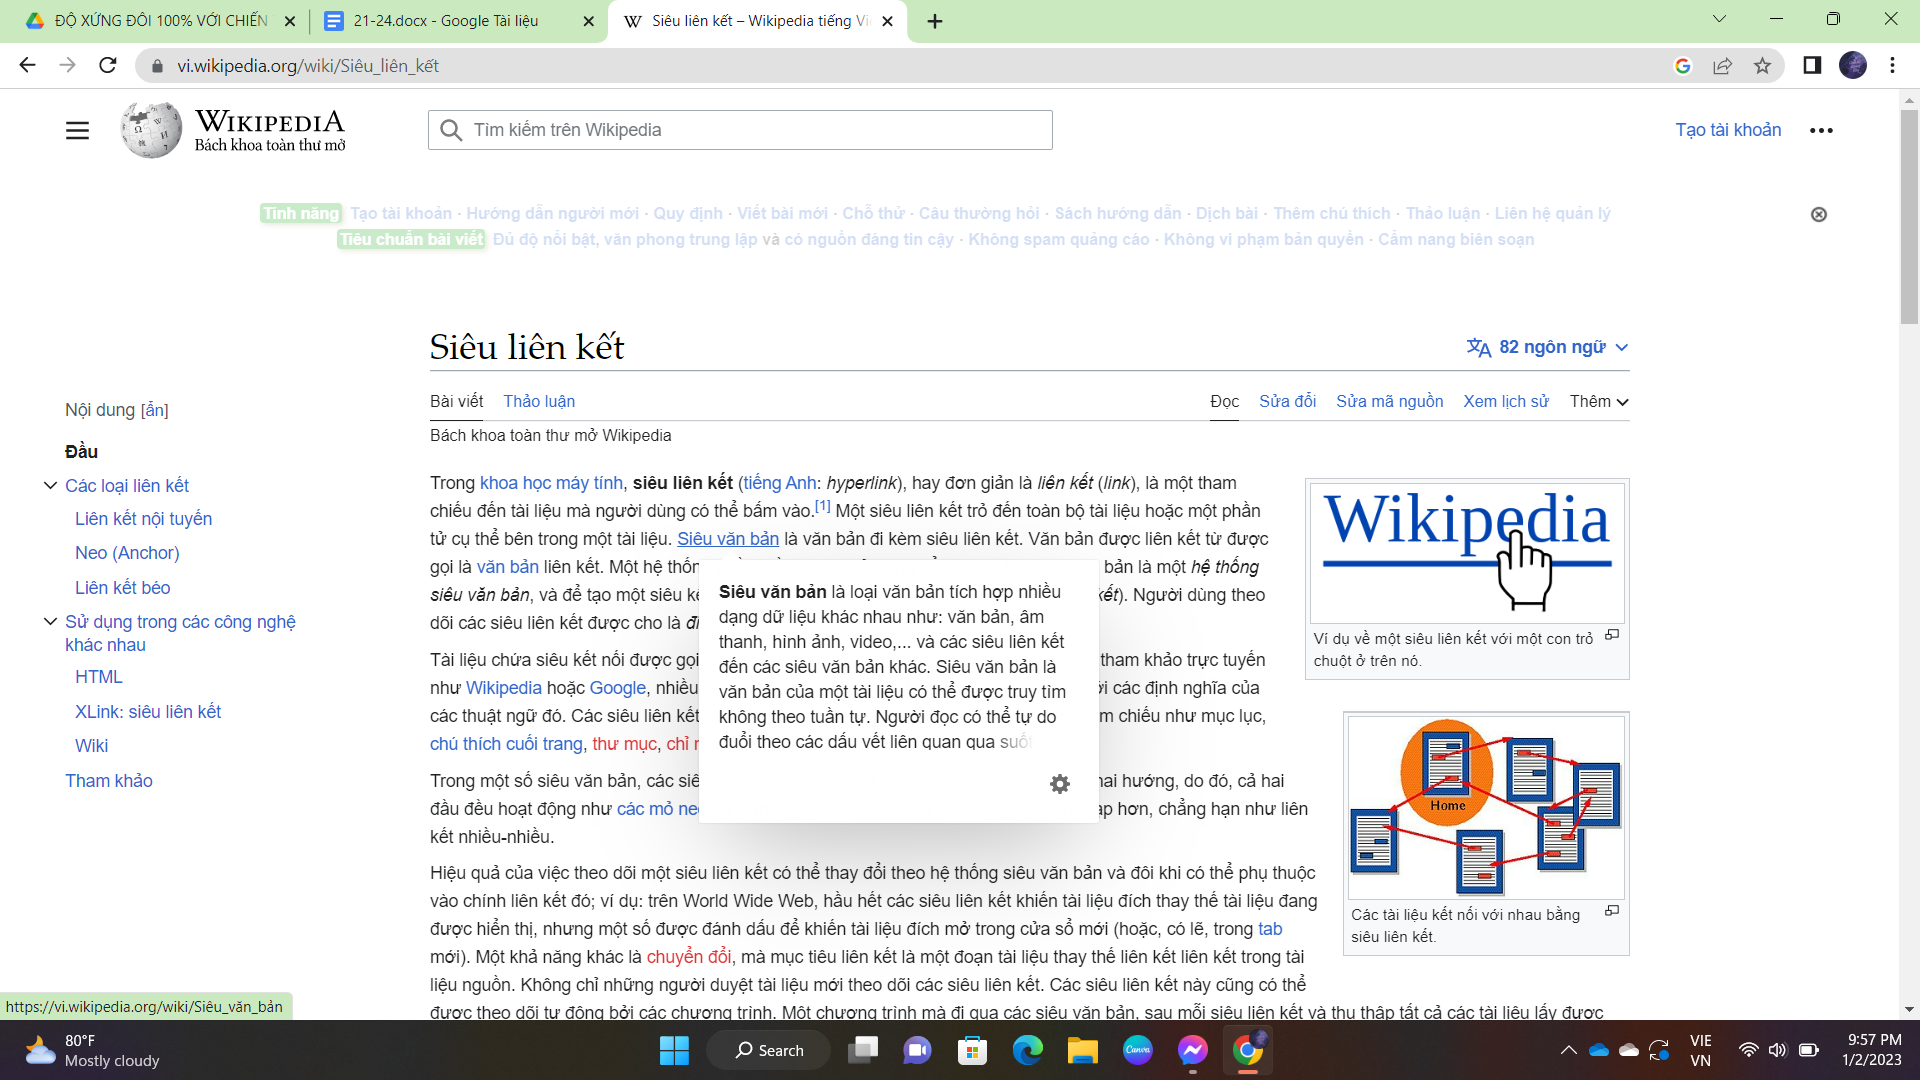Go back to previous page
This screenshot has width=1920, height=1080.
27,65
